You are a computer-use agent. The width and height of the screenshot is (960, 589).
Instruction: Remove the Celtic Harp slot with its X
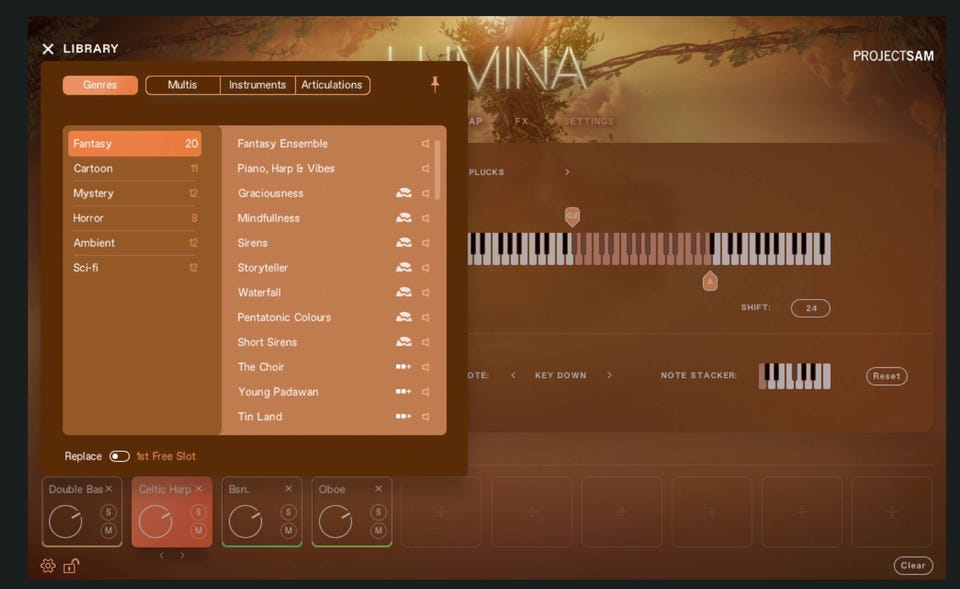pos(198,489)
